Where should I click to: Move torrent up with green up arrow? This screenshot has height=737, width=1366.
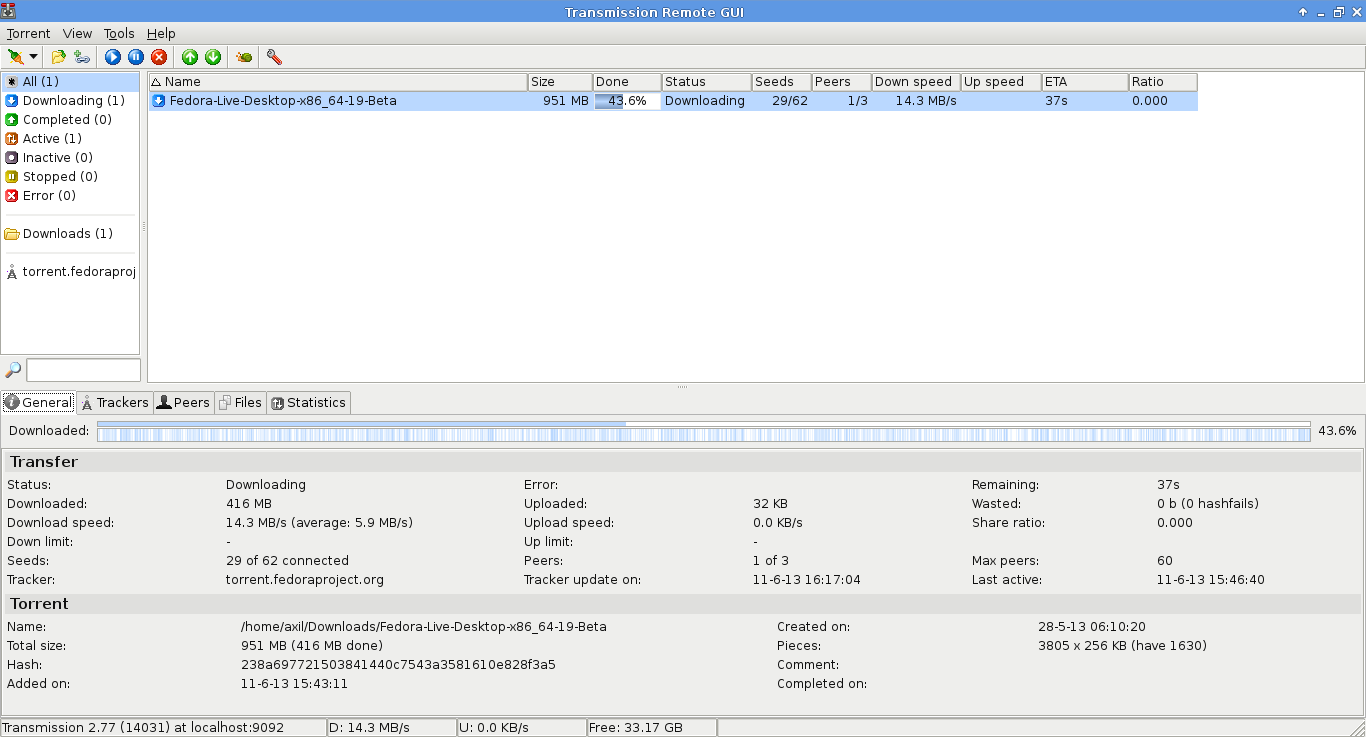click(x=190, y=57)
